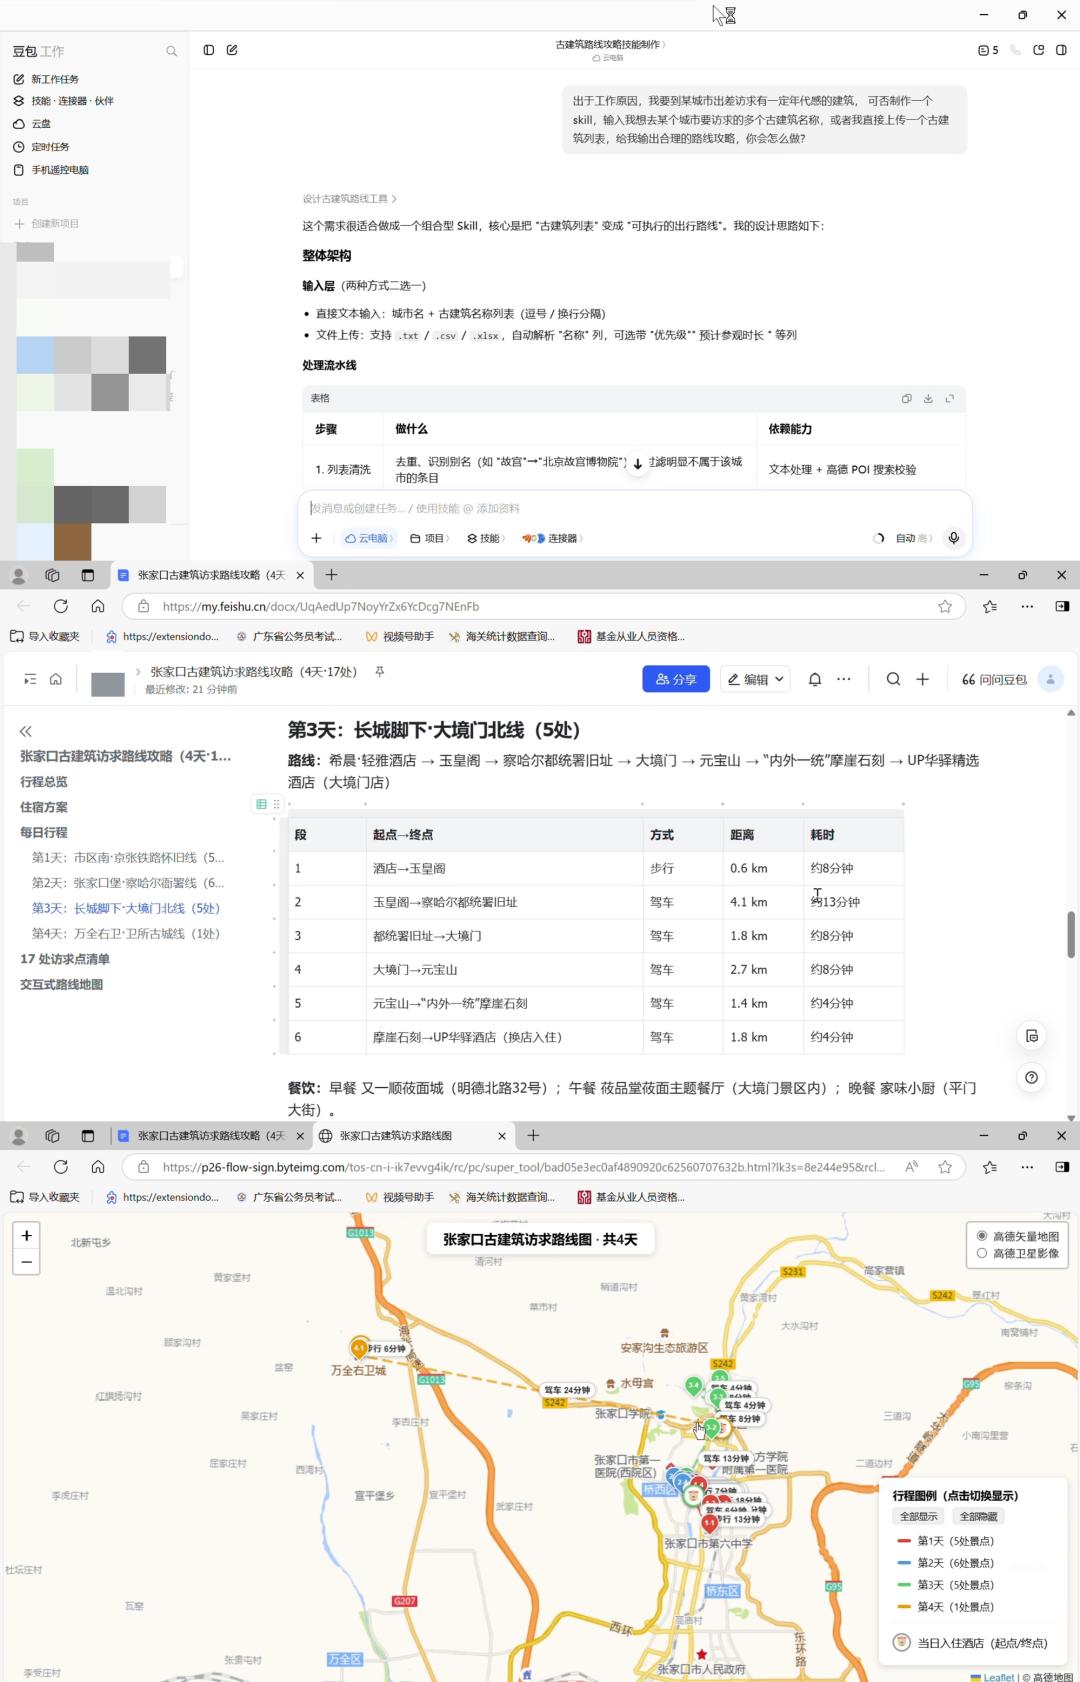The height and width of the screenshot is (1682, 1080).
Task: Open the 连接器 selector in input bar
Action: 552,538
